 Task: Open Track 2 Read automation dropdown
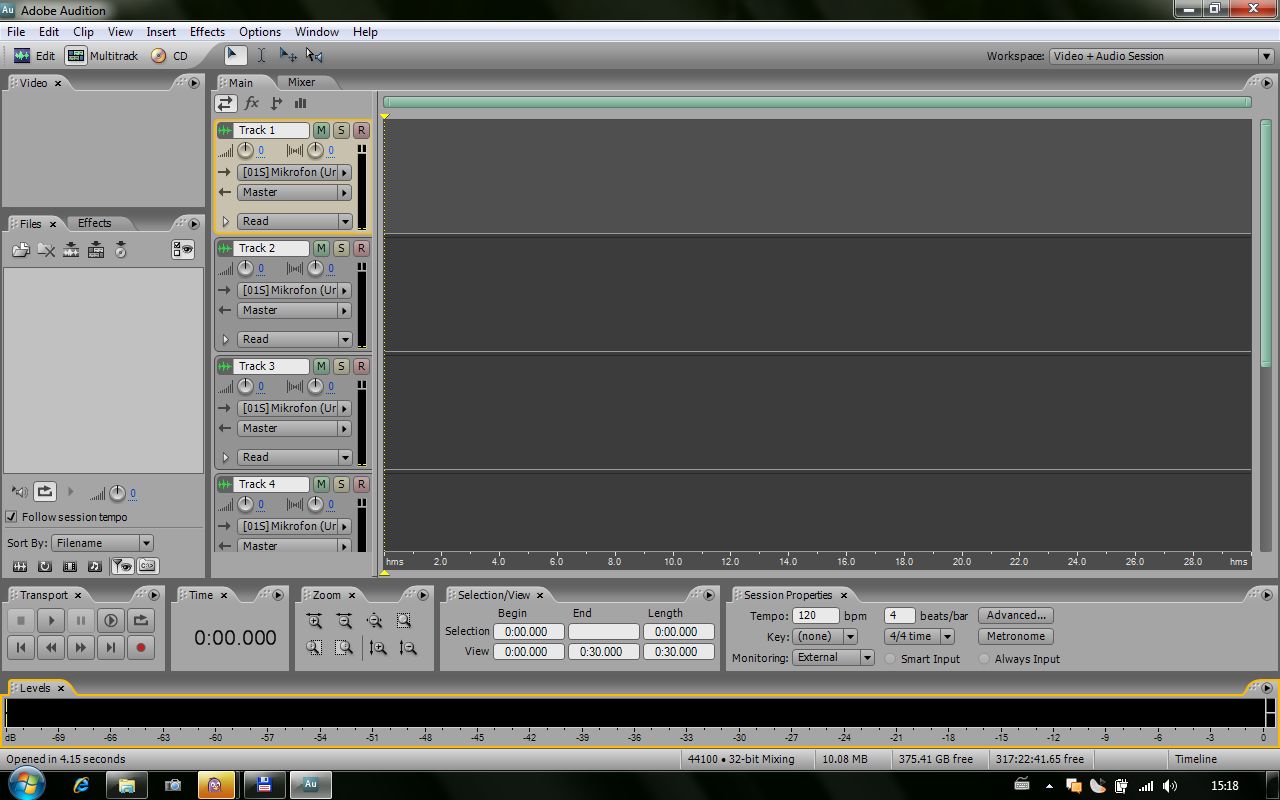(x=295, y=339)
